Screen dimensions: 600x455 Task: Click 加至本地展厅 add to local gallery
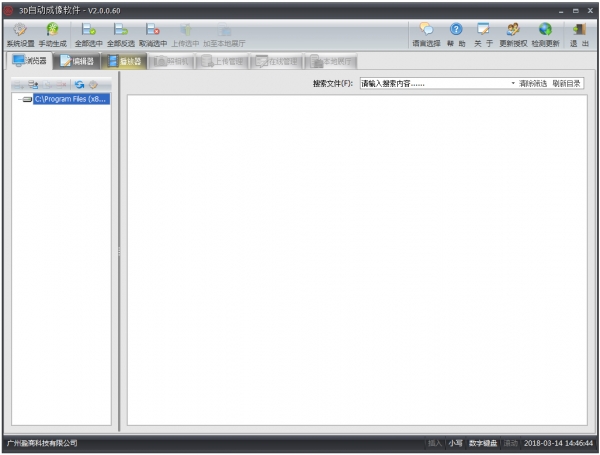coord(224,35)
